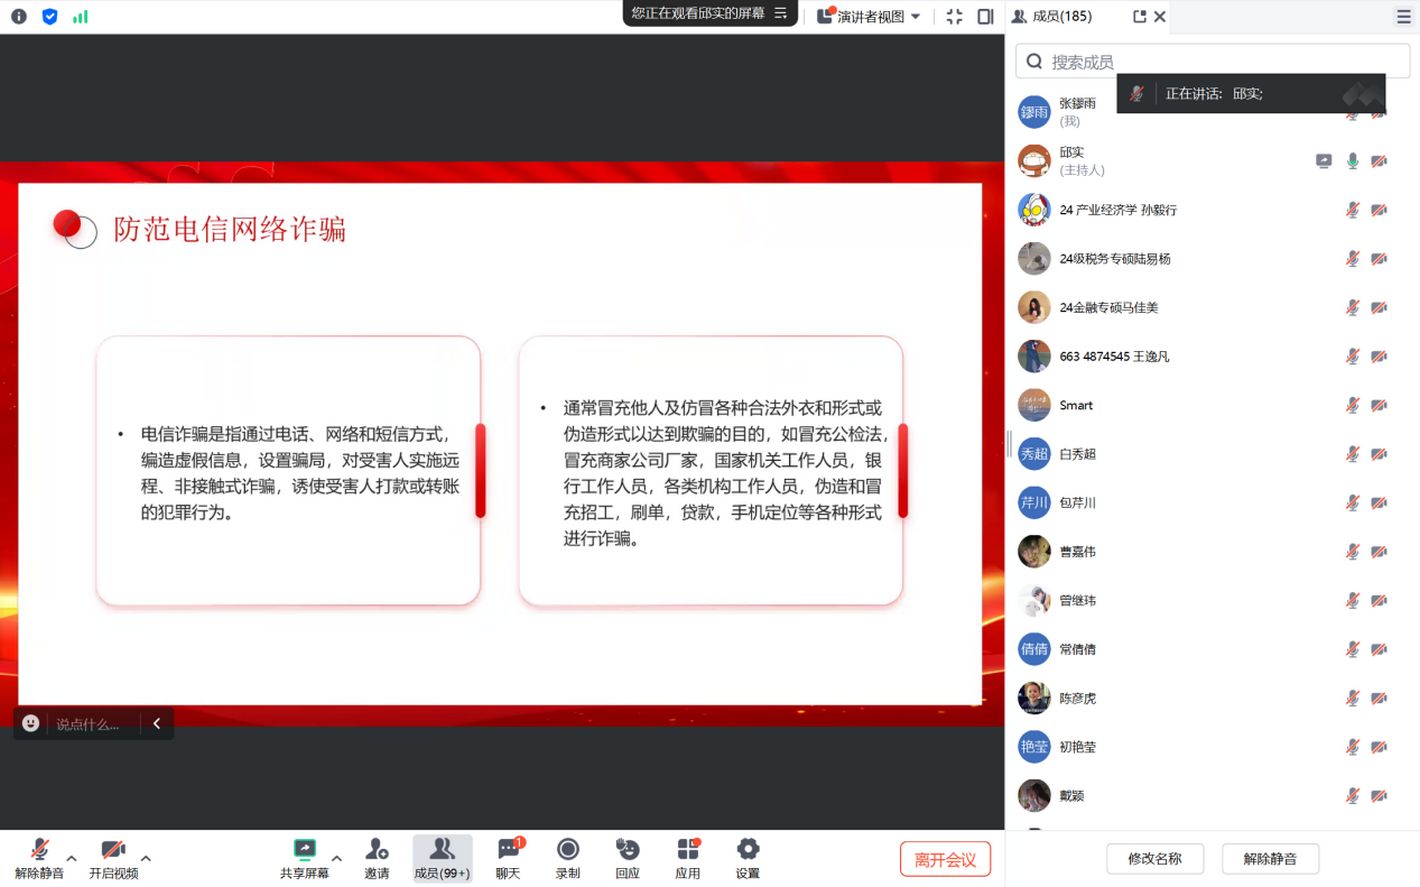The width and height of the screenshot is (1420, 887).
Task: Click the 修改名称 button
Action: (1155, 858)
